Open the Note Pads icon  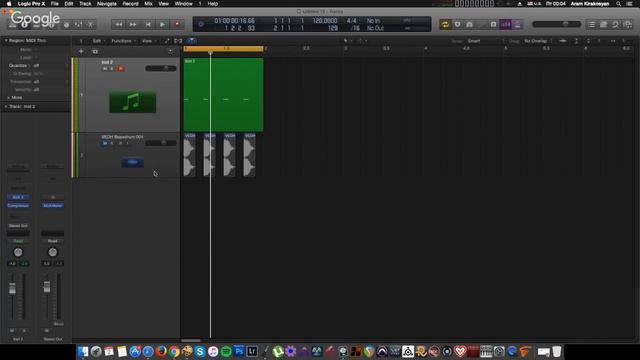604,24
